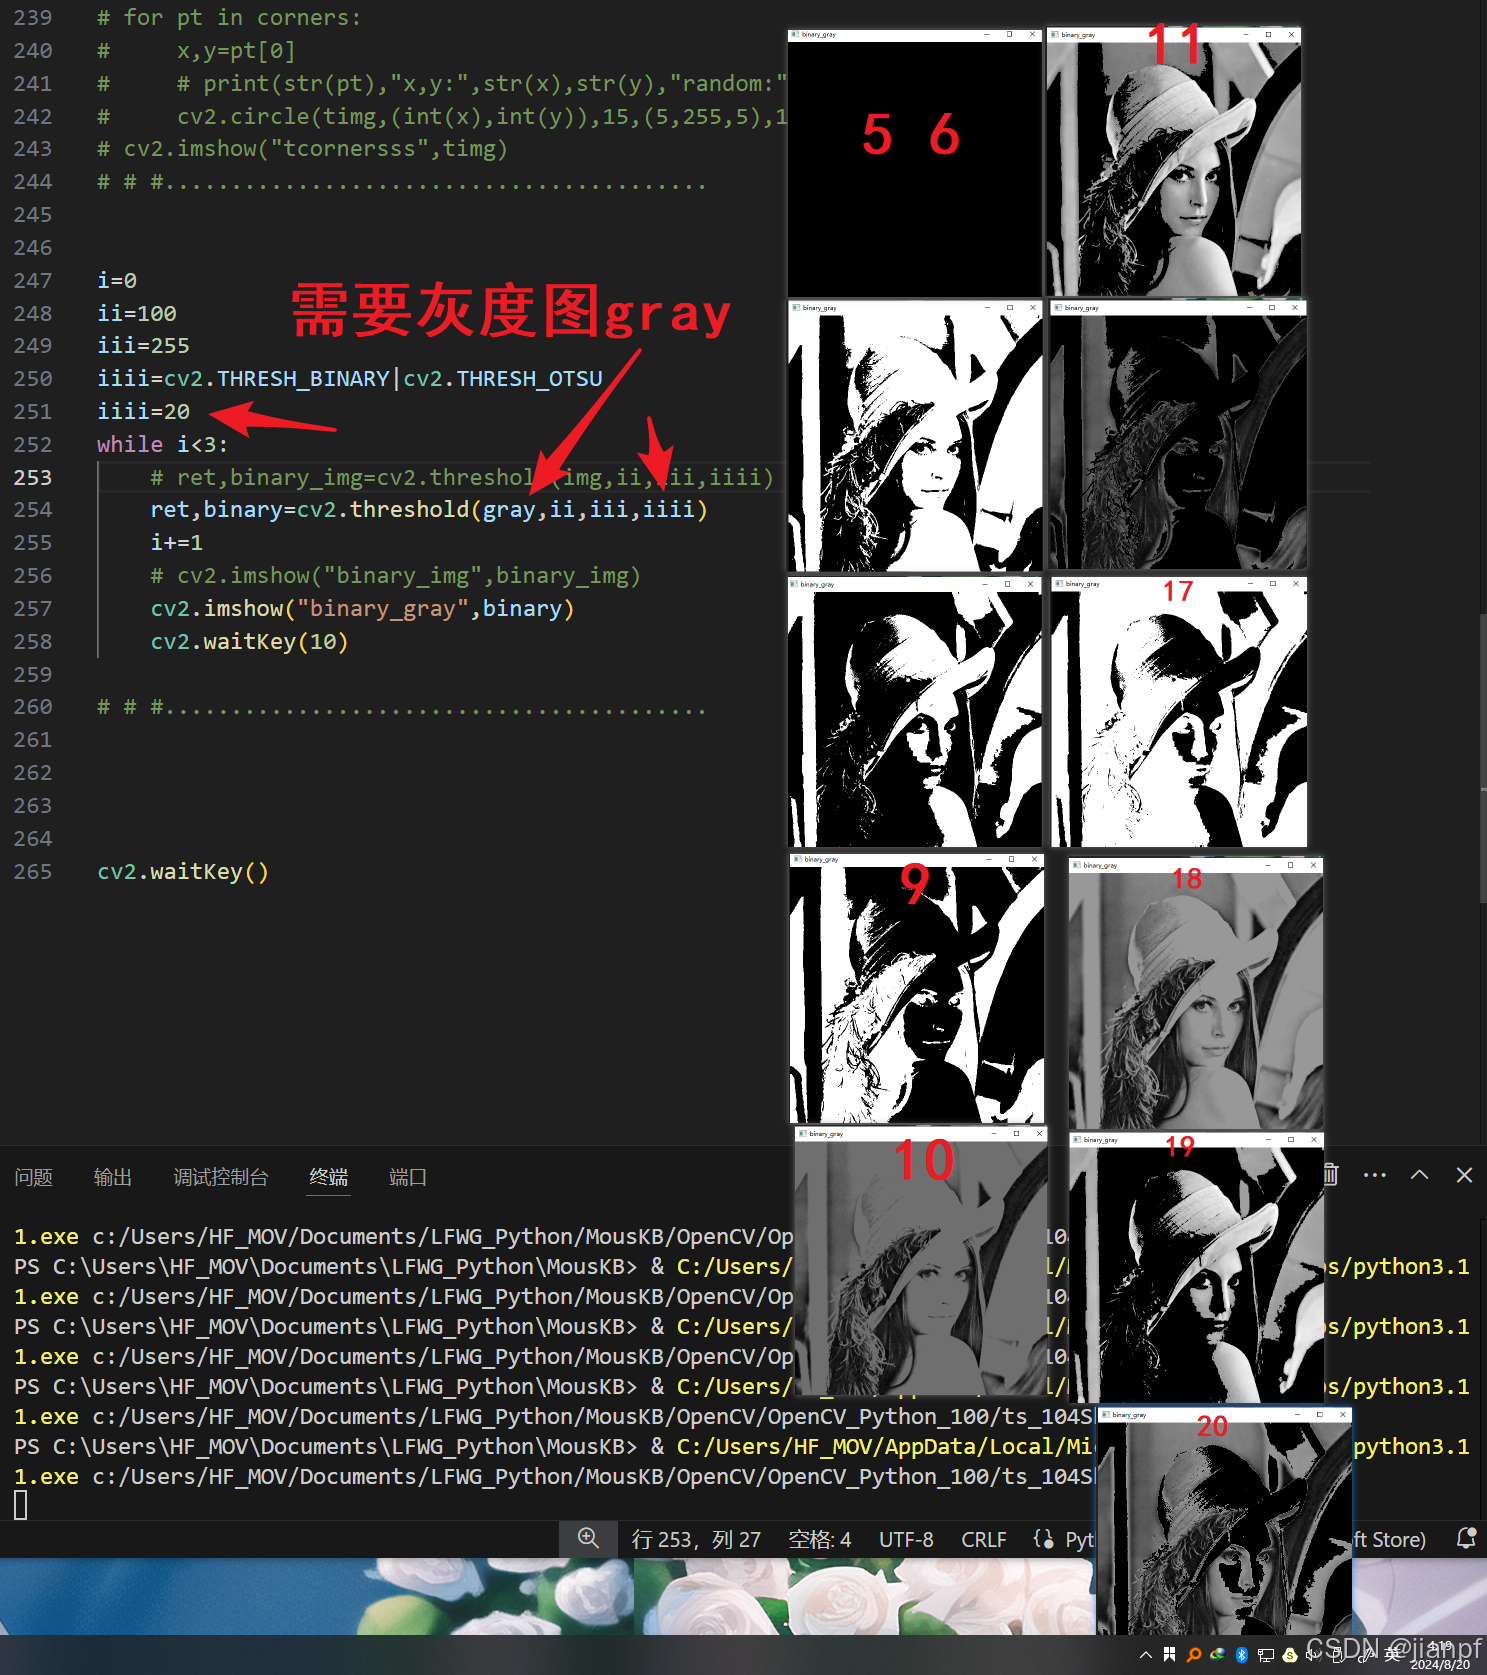Click the commented imshow "tcornersss" line

[302, 149]
